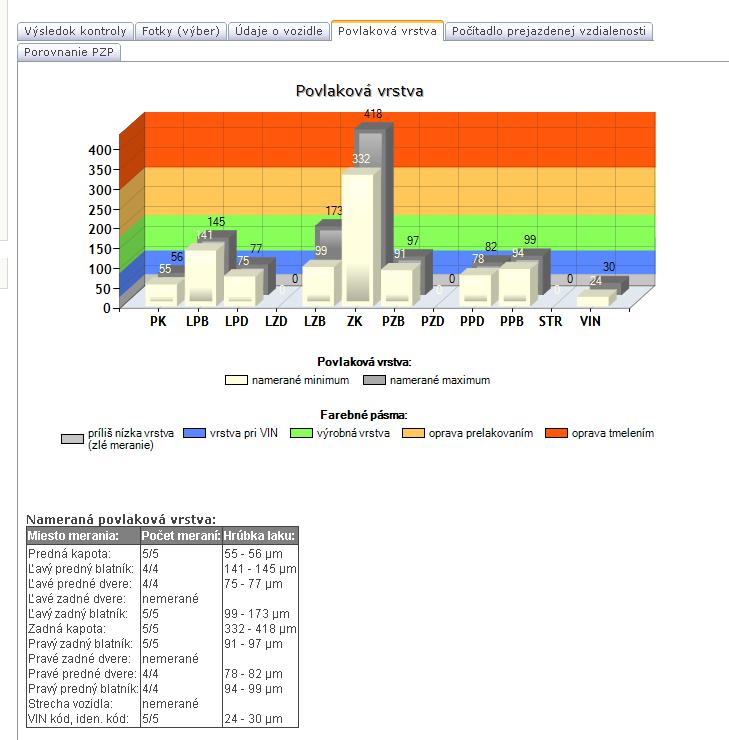Click the Farebné pásma legend heading

364,415
